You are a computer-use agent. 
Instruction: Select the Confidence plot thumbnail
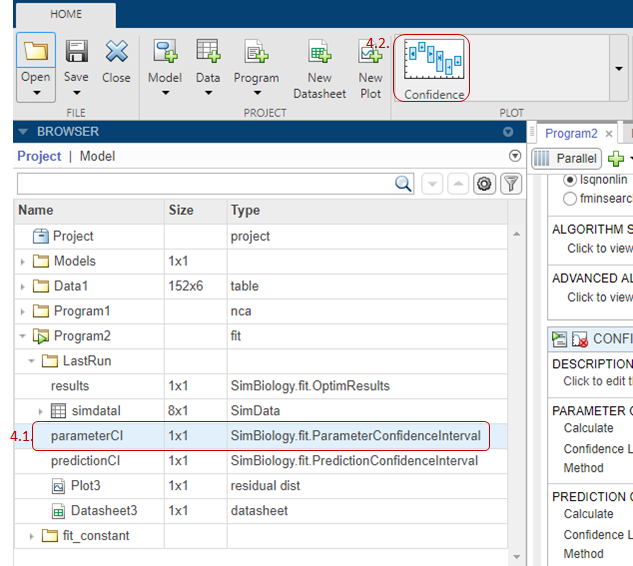point(433,61)
